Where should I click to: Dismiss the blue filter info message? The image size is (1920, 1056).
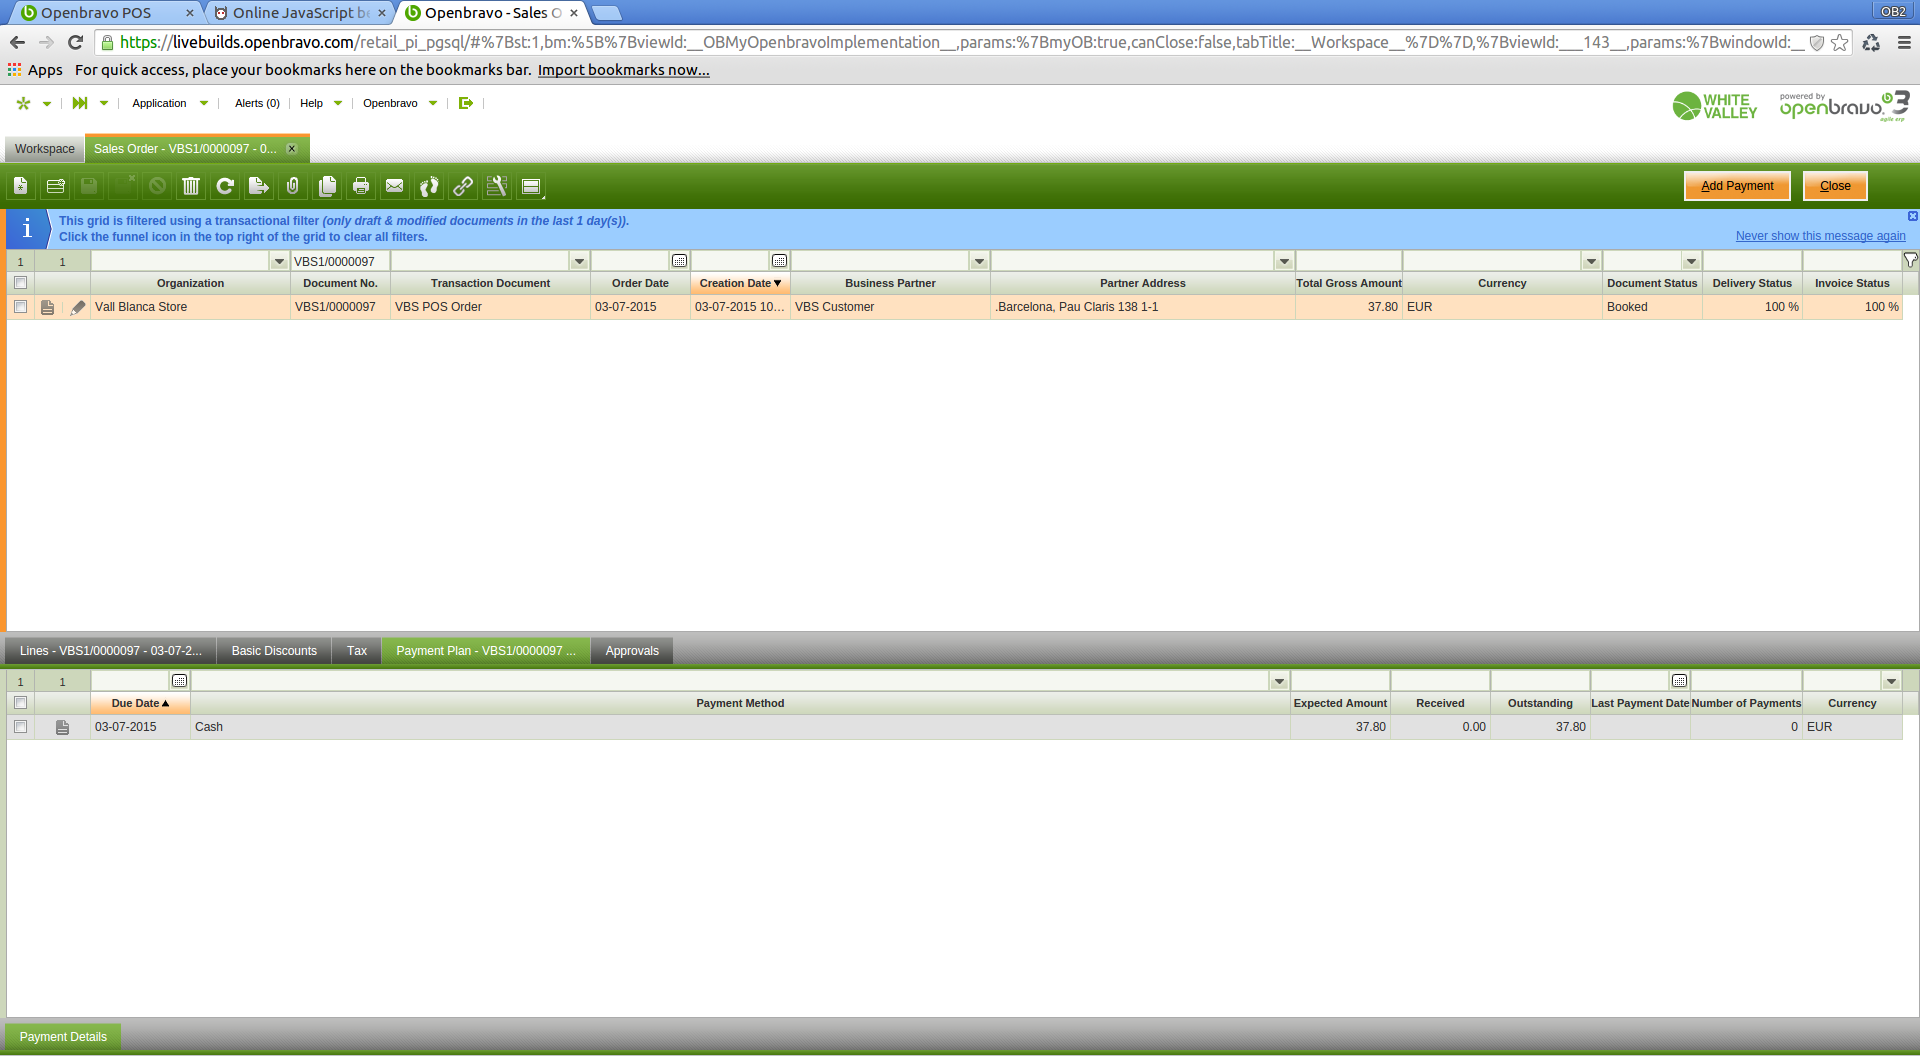coord(1912,216)
